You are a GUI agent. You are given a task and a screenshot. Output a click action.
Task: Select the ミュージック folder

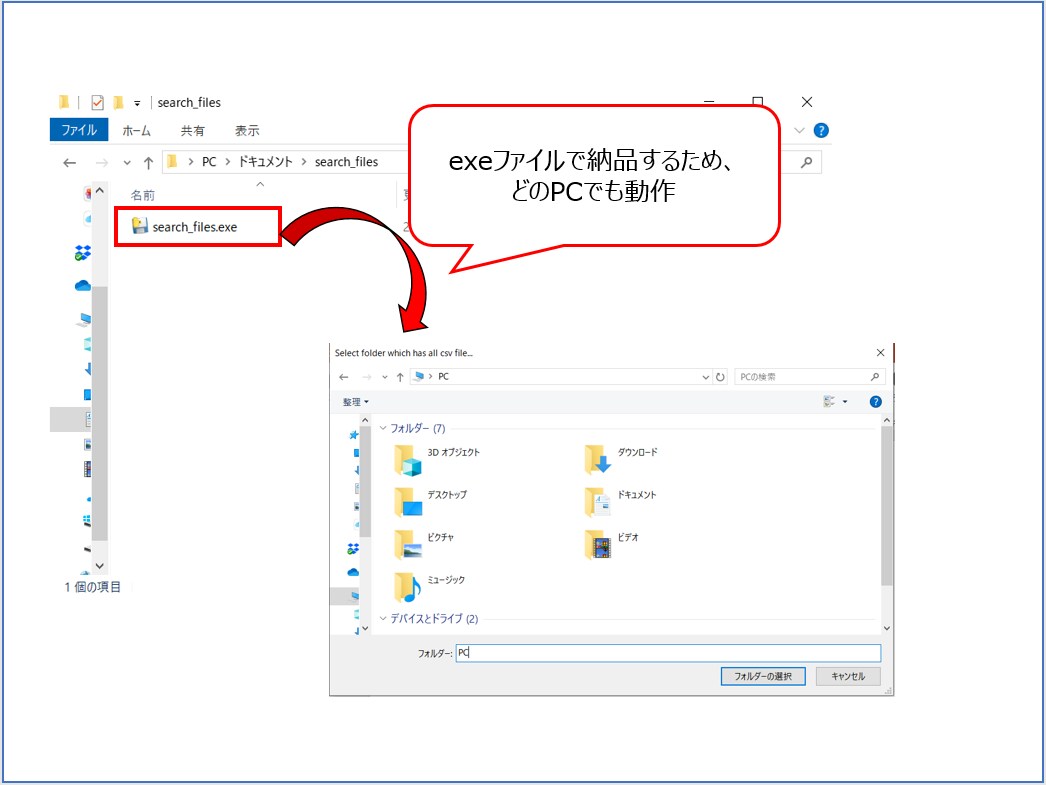(x=430, y=587)
